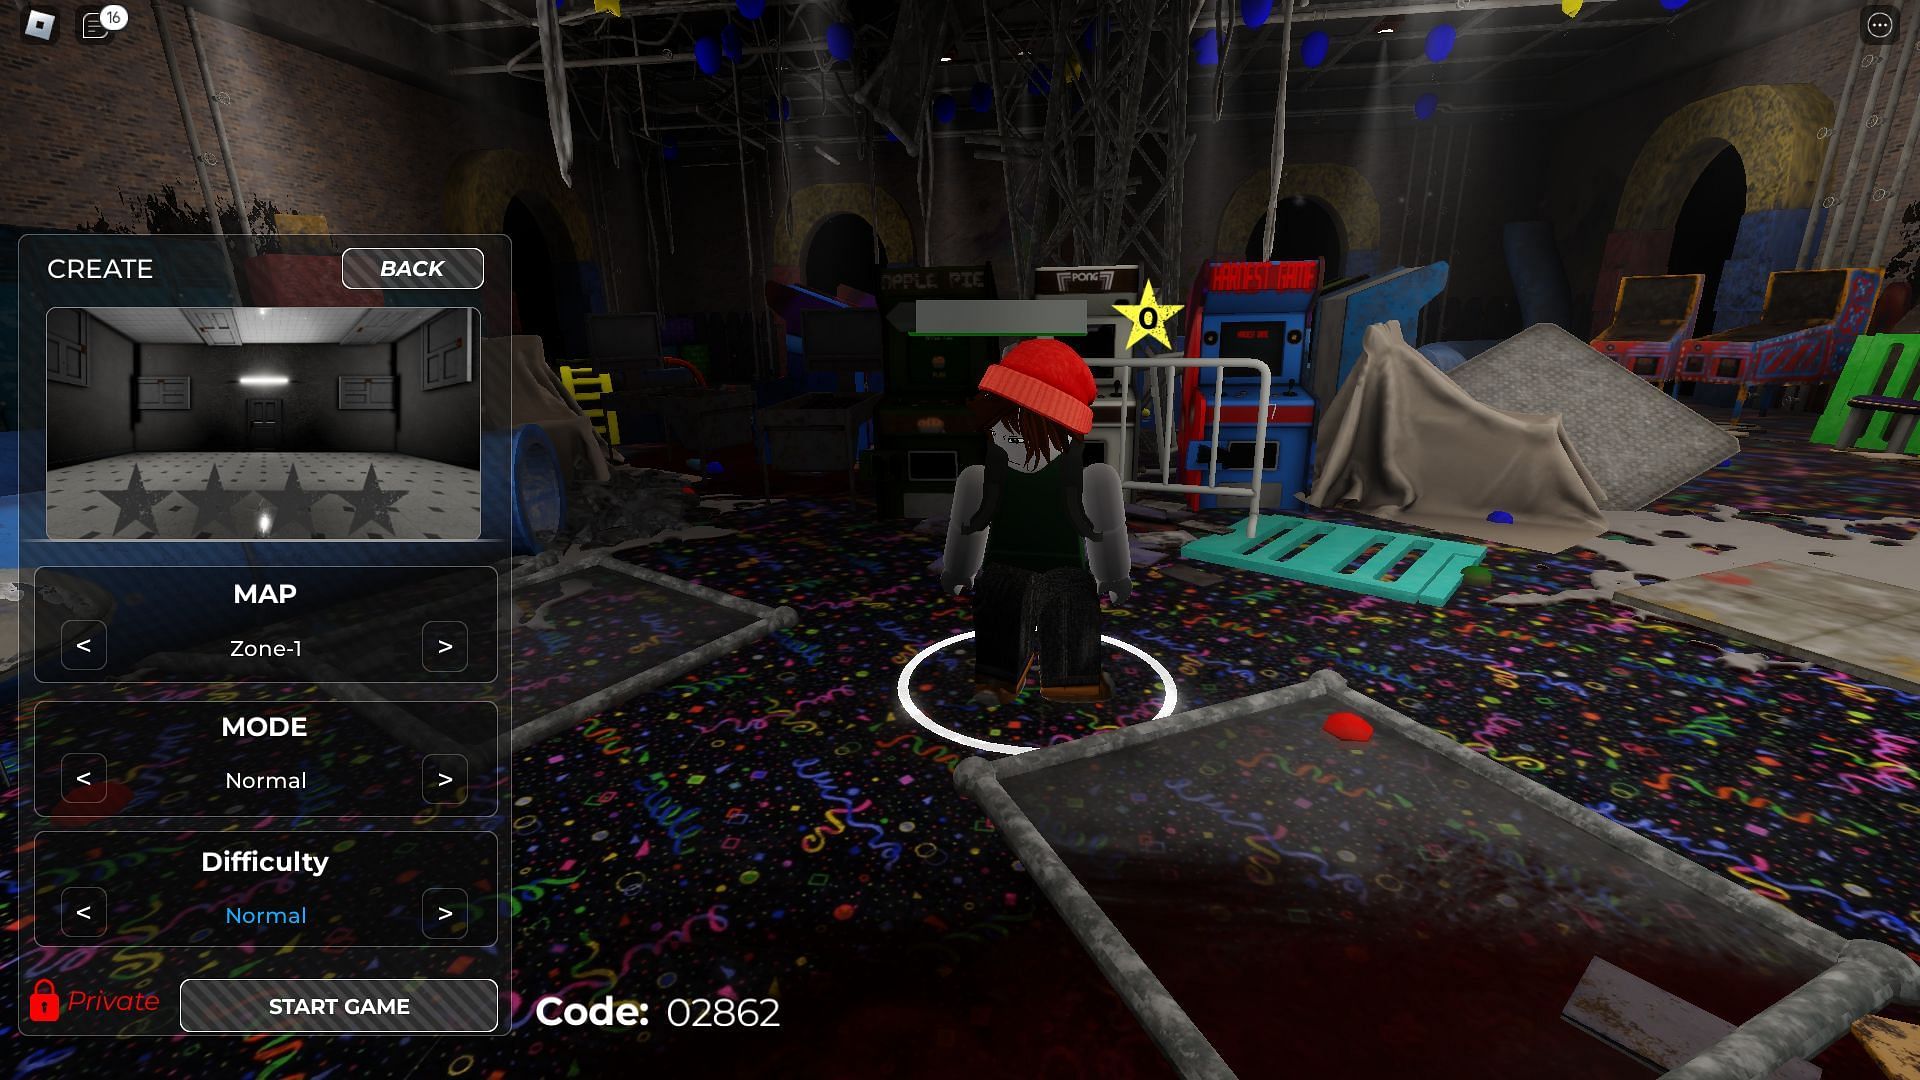This screenshot has width=1920, height=1080.
Task: Select next Difficulty with right arrow
Action: pyautogui.click(x=444, y=913)
